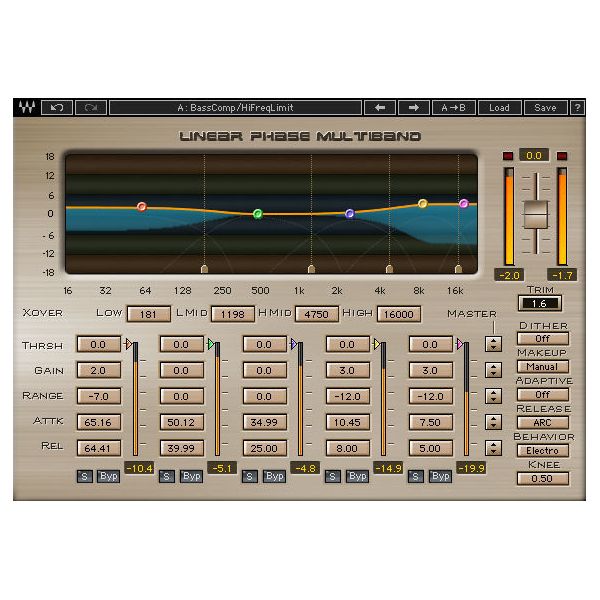This screenshot has width=600, height=600.
Task: Change Behavior Electro setting
Action: coord(543,450)
